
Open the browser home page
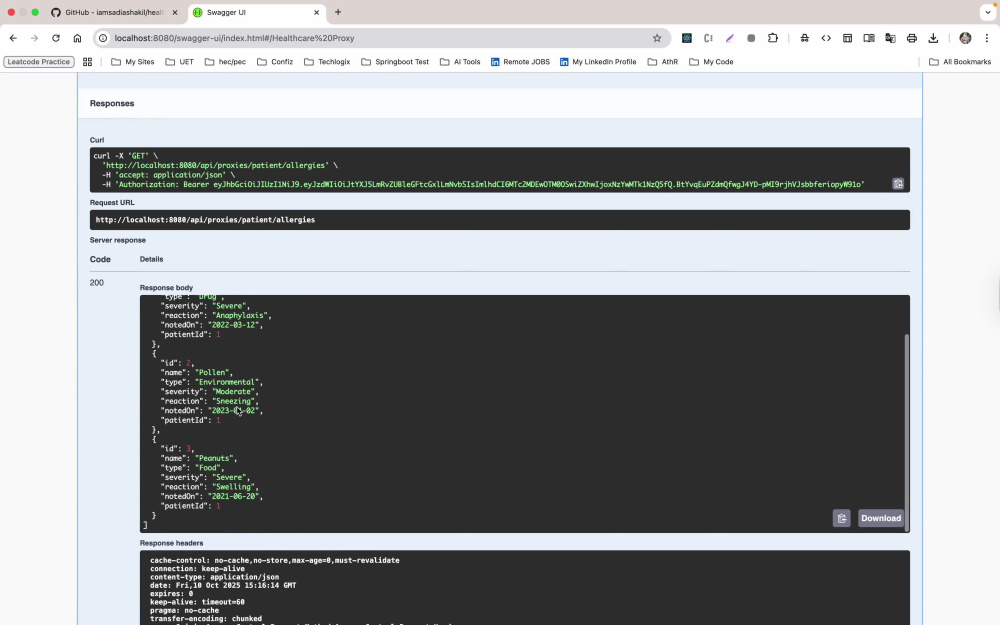click(x=77, y=38)
